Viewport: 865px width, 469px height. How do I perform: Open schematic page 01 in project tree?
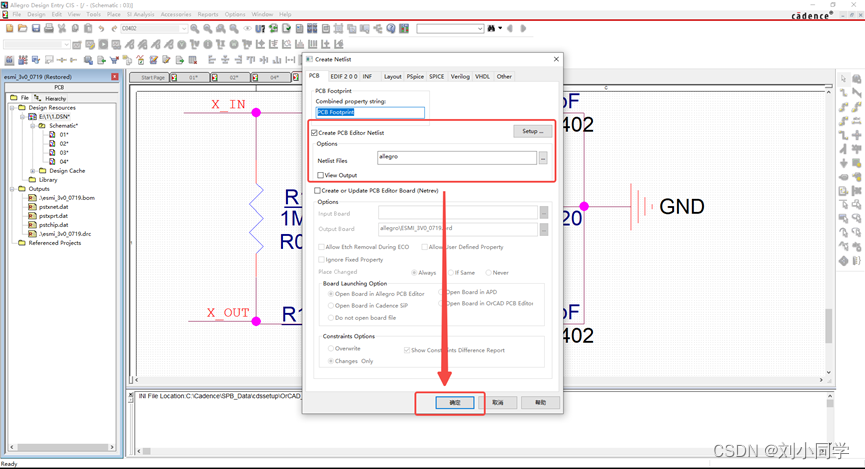point(64,134)
